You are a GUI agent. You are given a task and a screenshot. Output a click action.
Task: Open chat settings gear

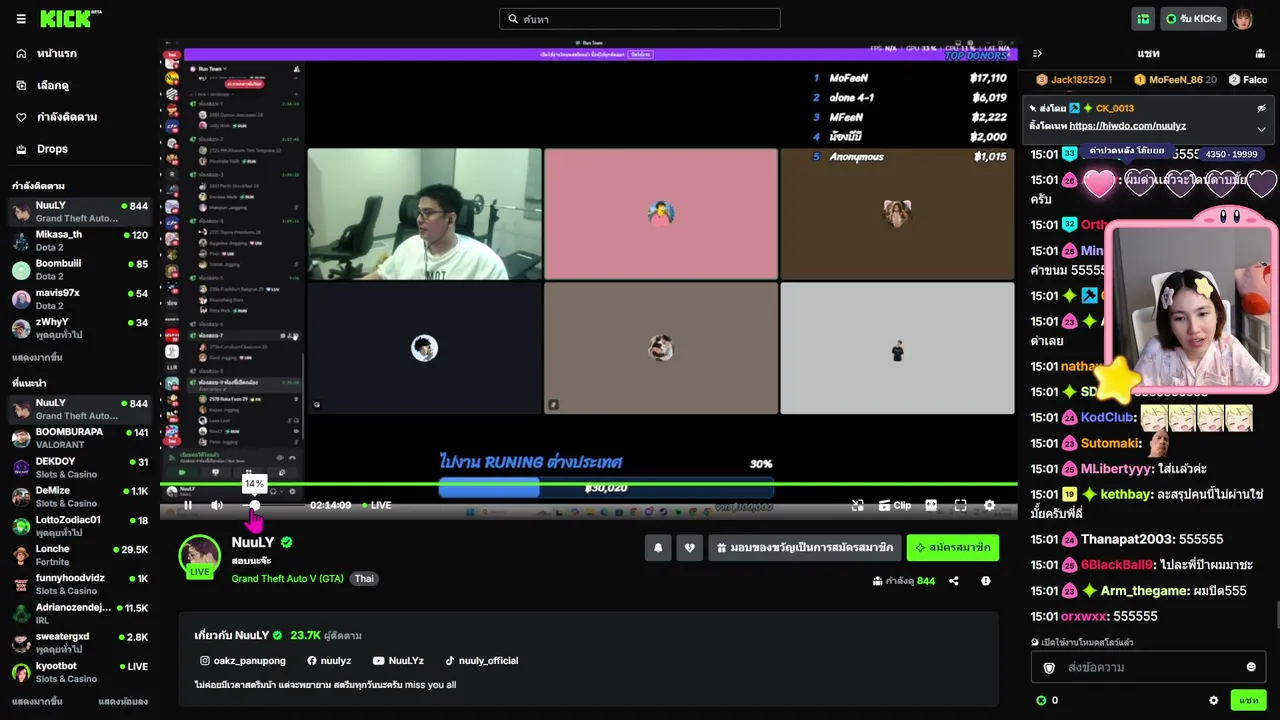tap(1214, 700)
